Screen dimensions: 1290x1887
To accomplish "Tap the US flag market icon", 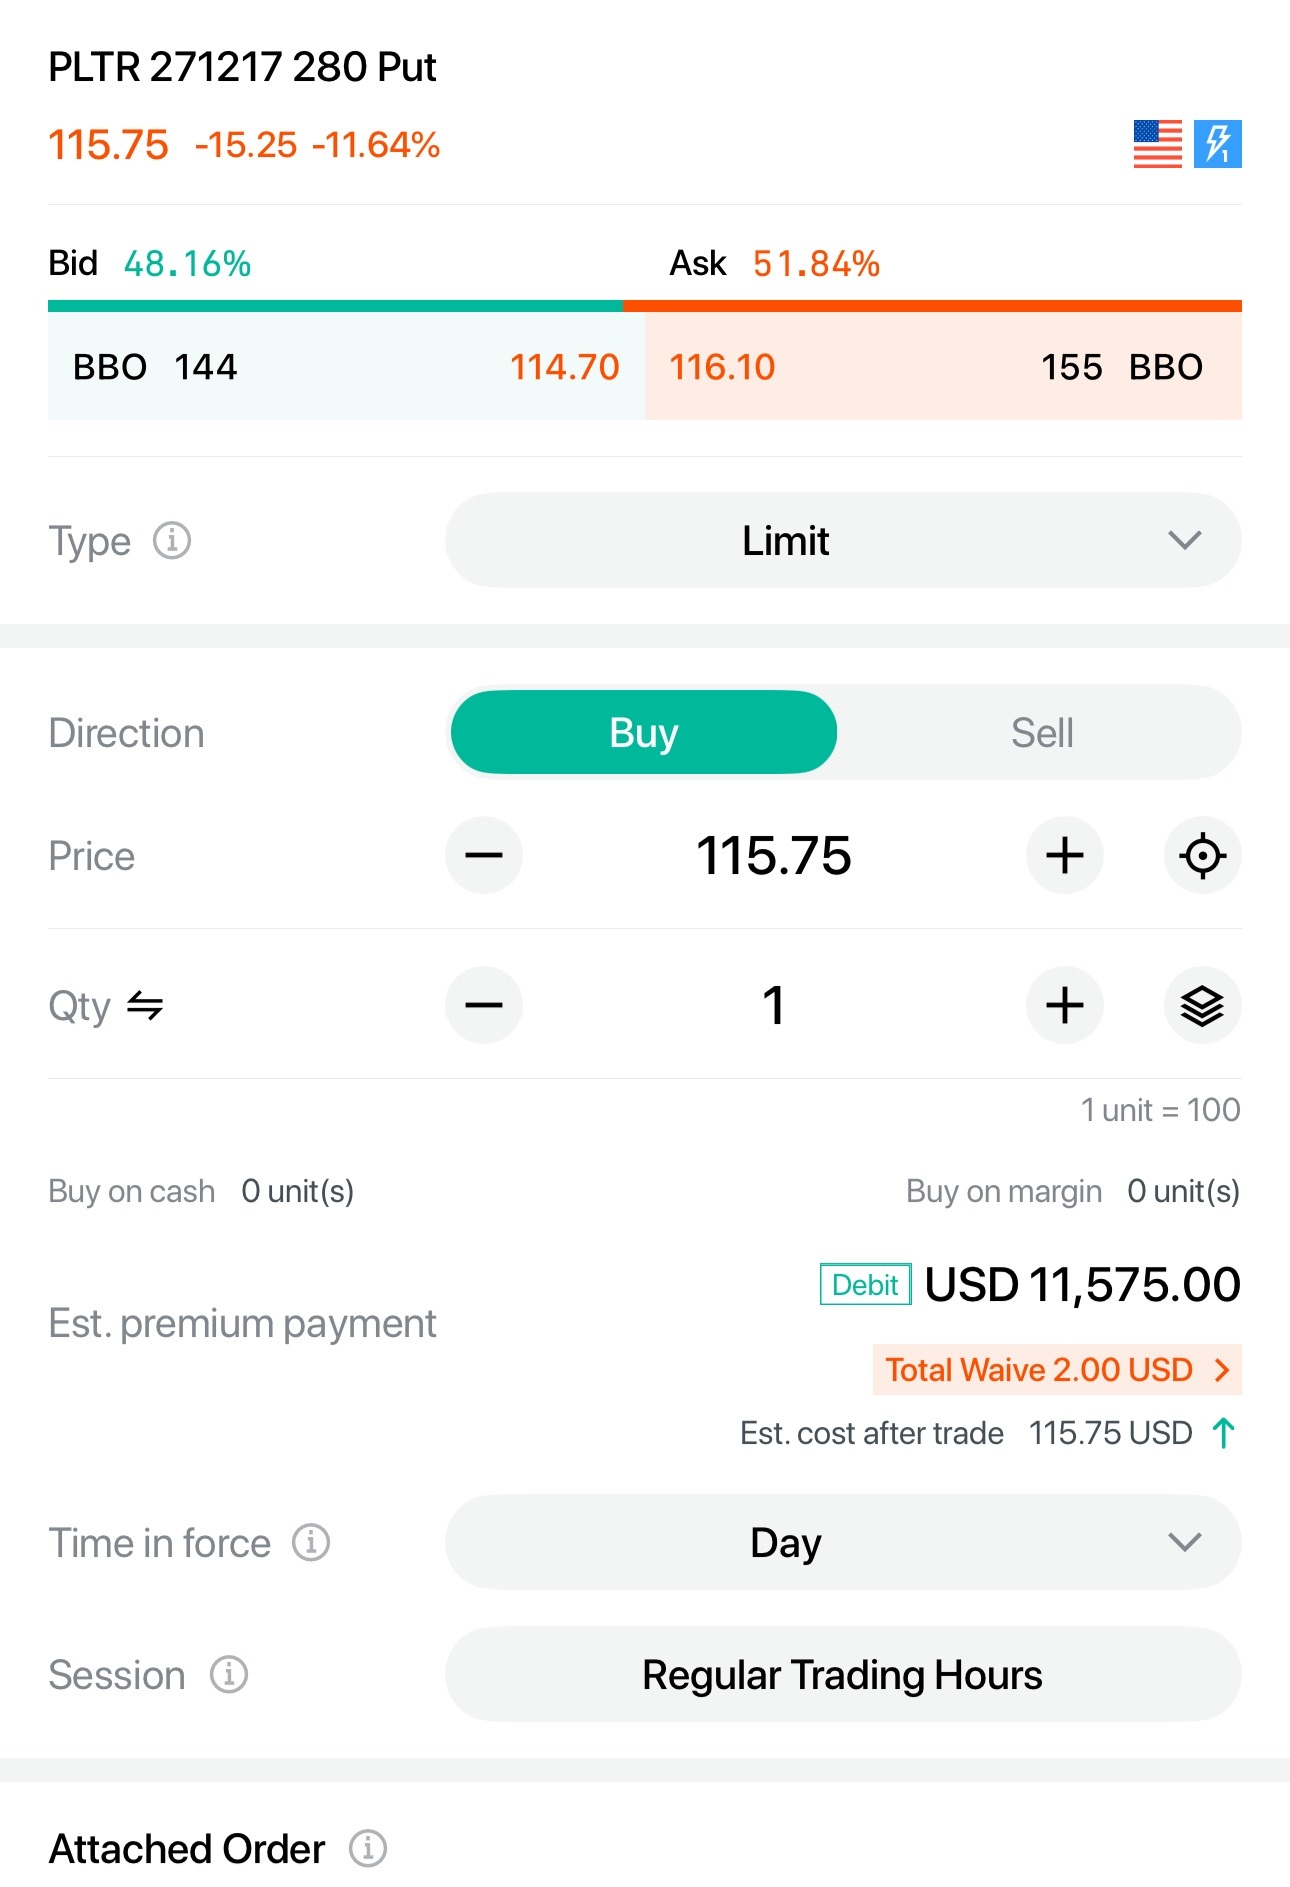I will pos(1157,144).
